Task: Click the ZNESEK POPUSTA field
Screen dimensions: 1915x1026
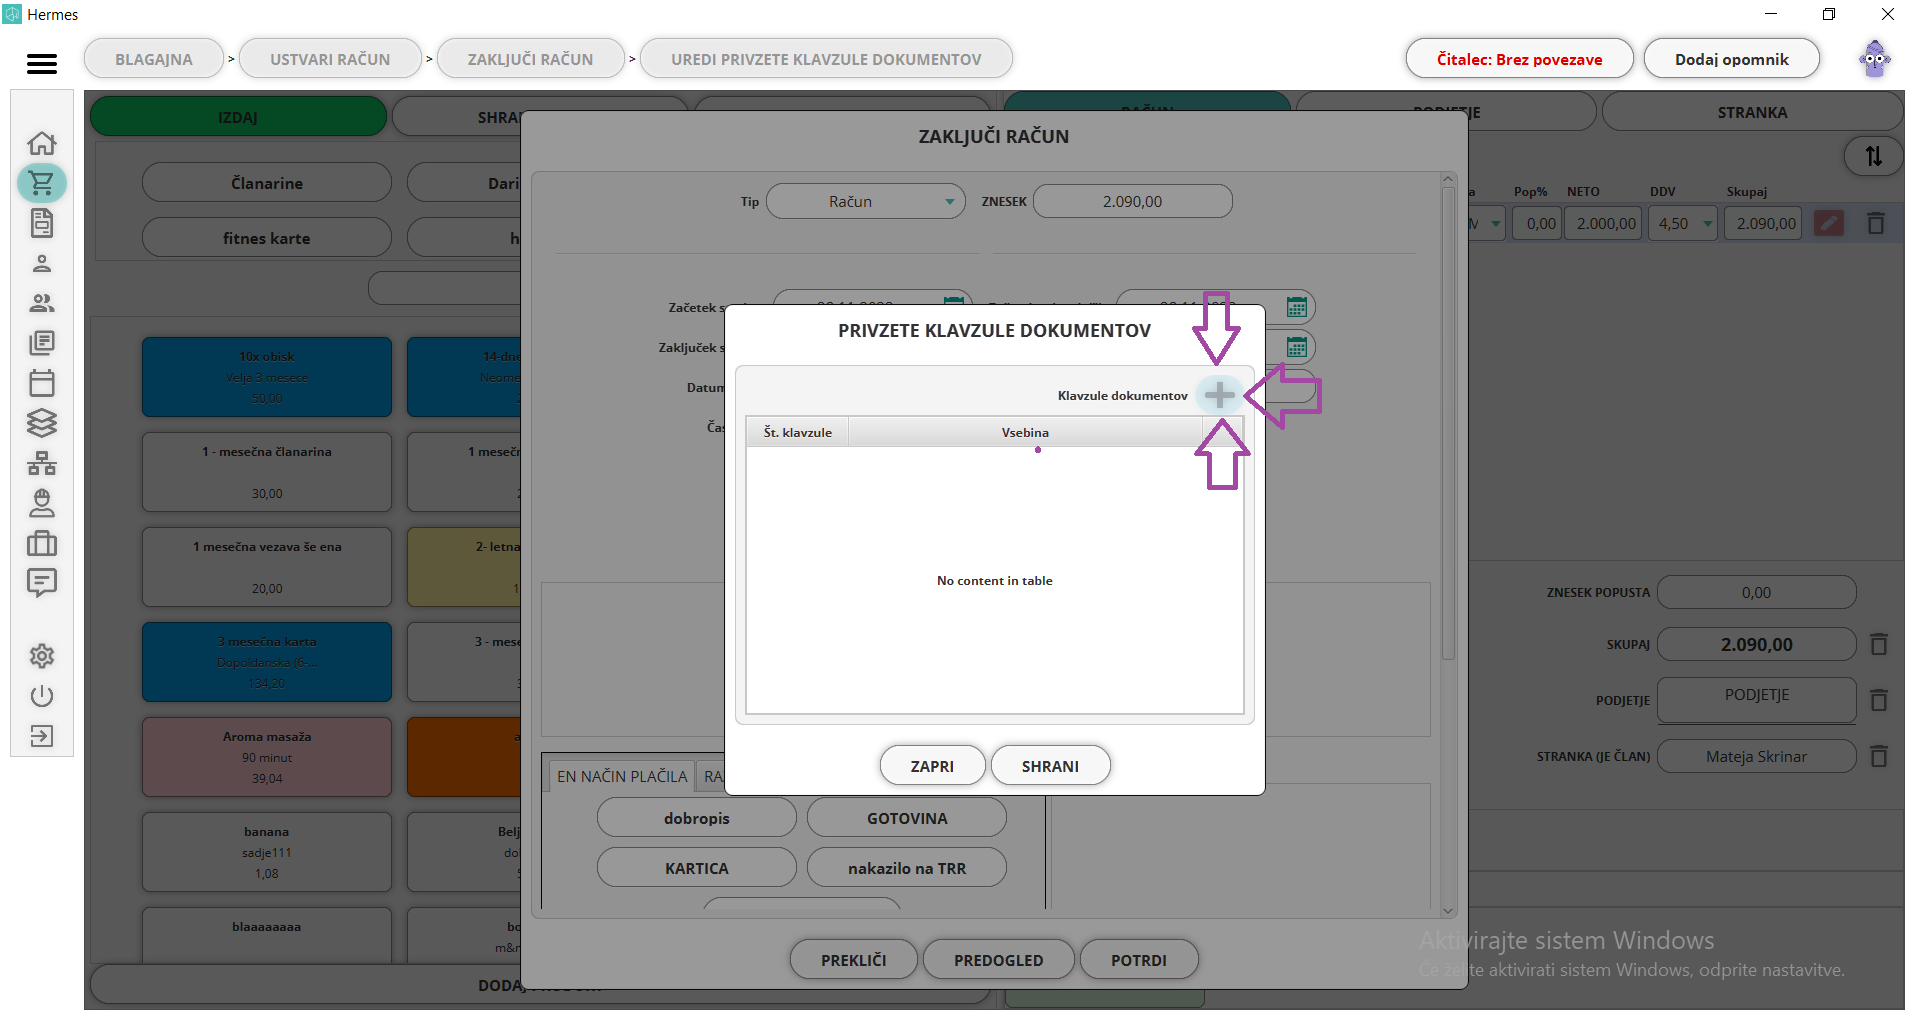Action: pos(1756,592)
